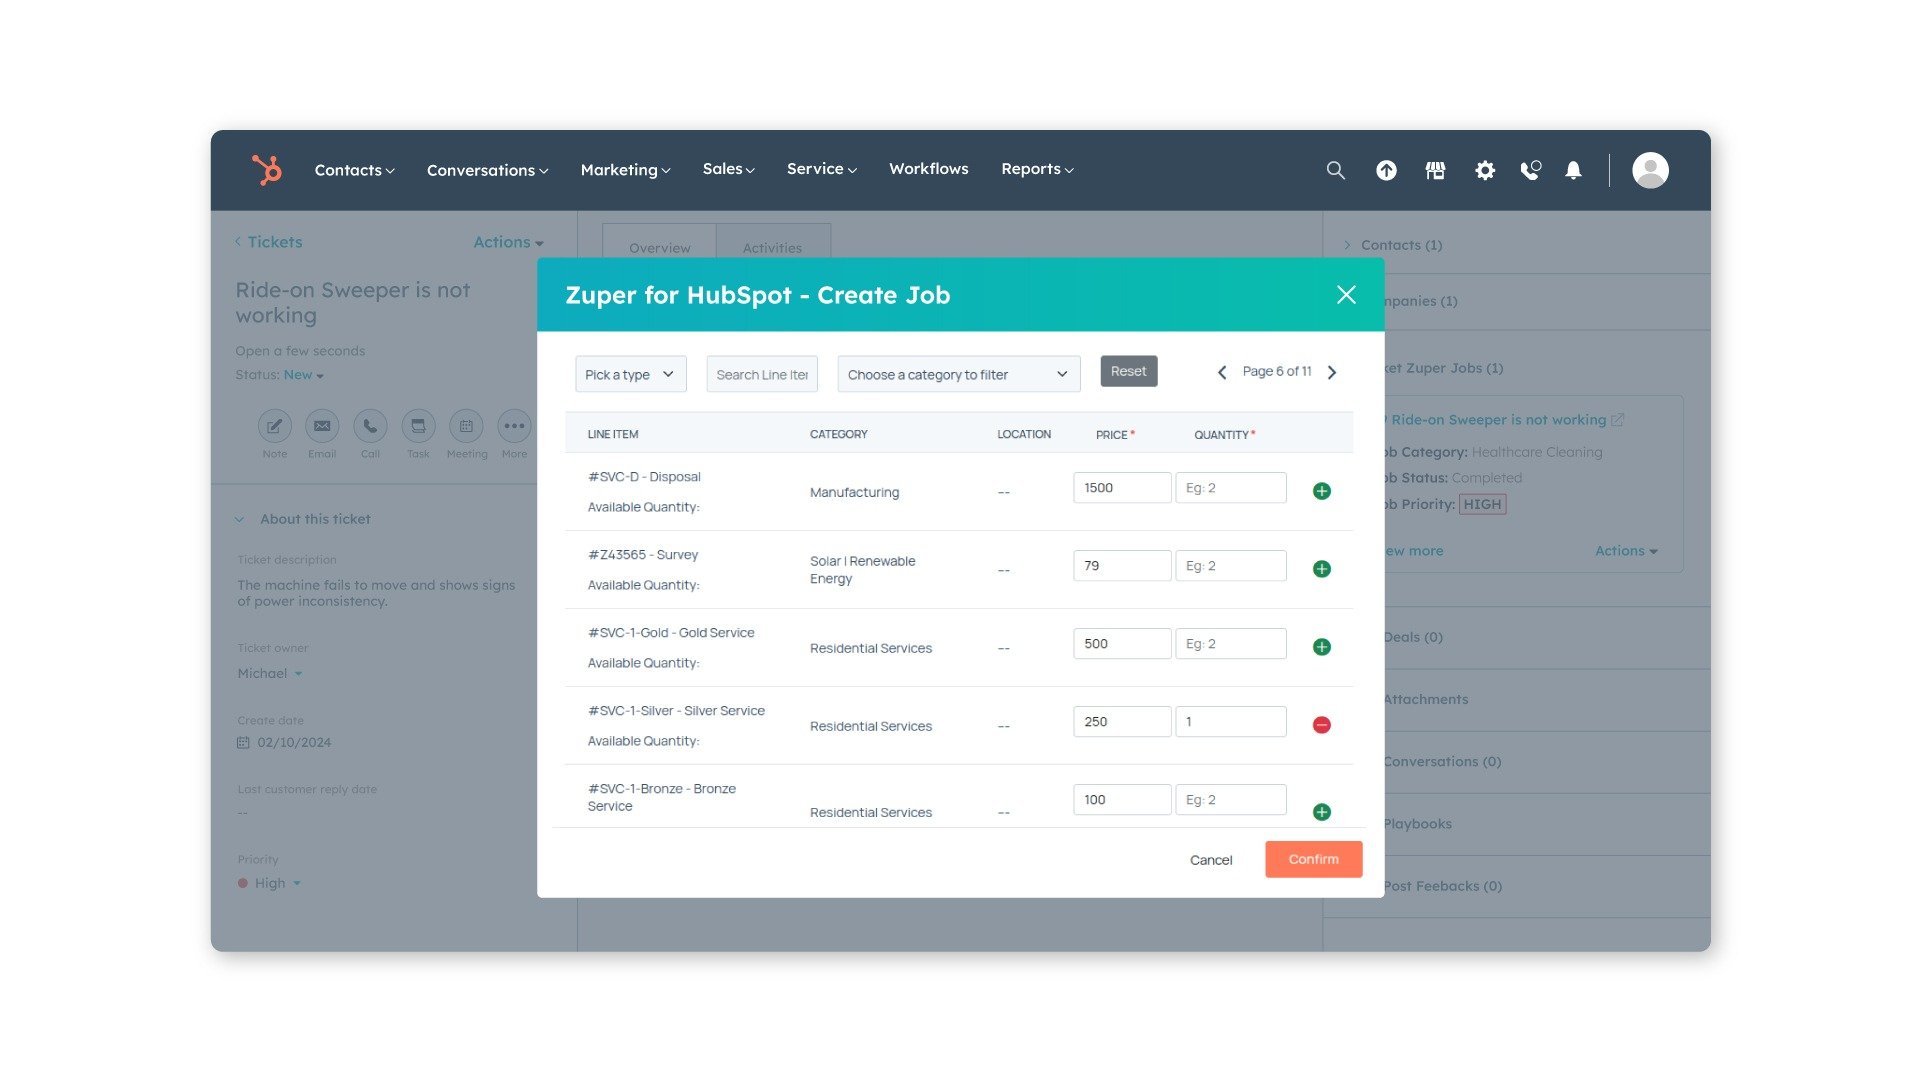Image resolution: width=1920 pixels, height=1080 pixels.
Task: Open ticket Actions dropdown in left panel
Action: click(508, 242)
